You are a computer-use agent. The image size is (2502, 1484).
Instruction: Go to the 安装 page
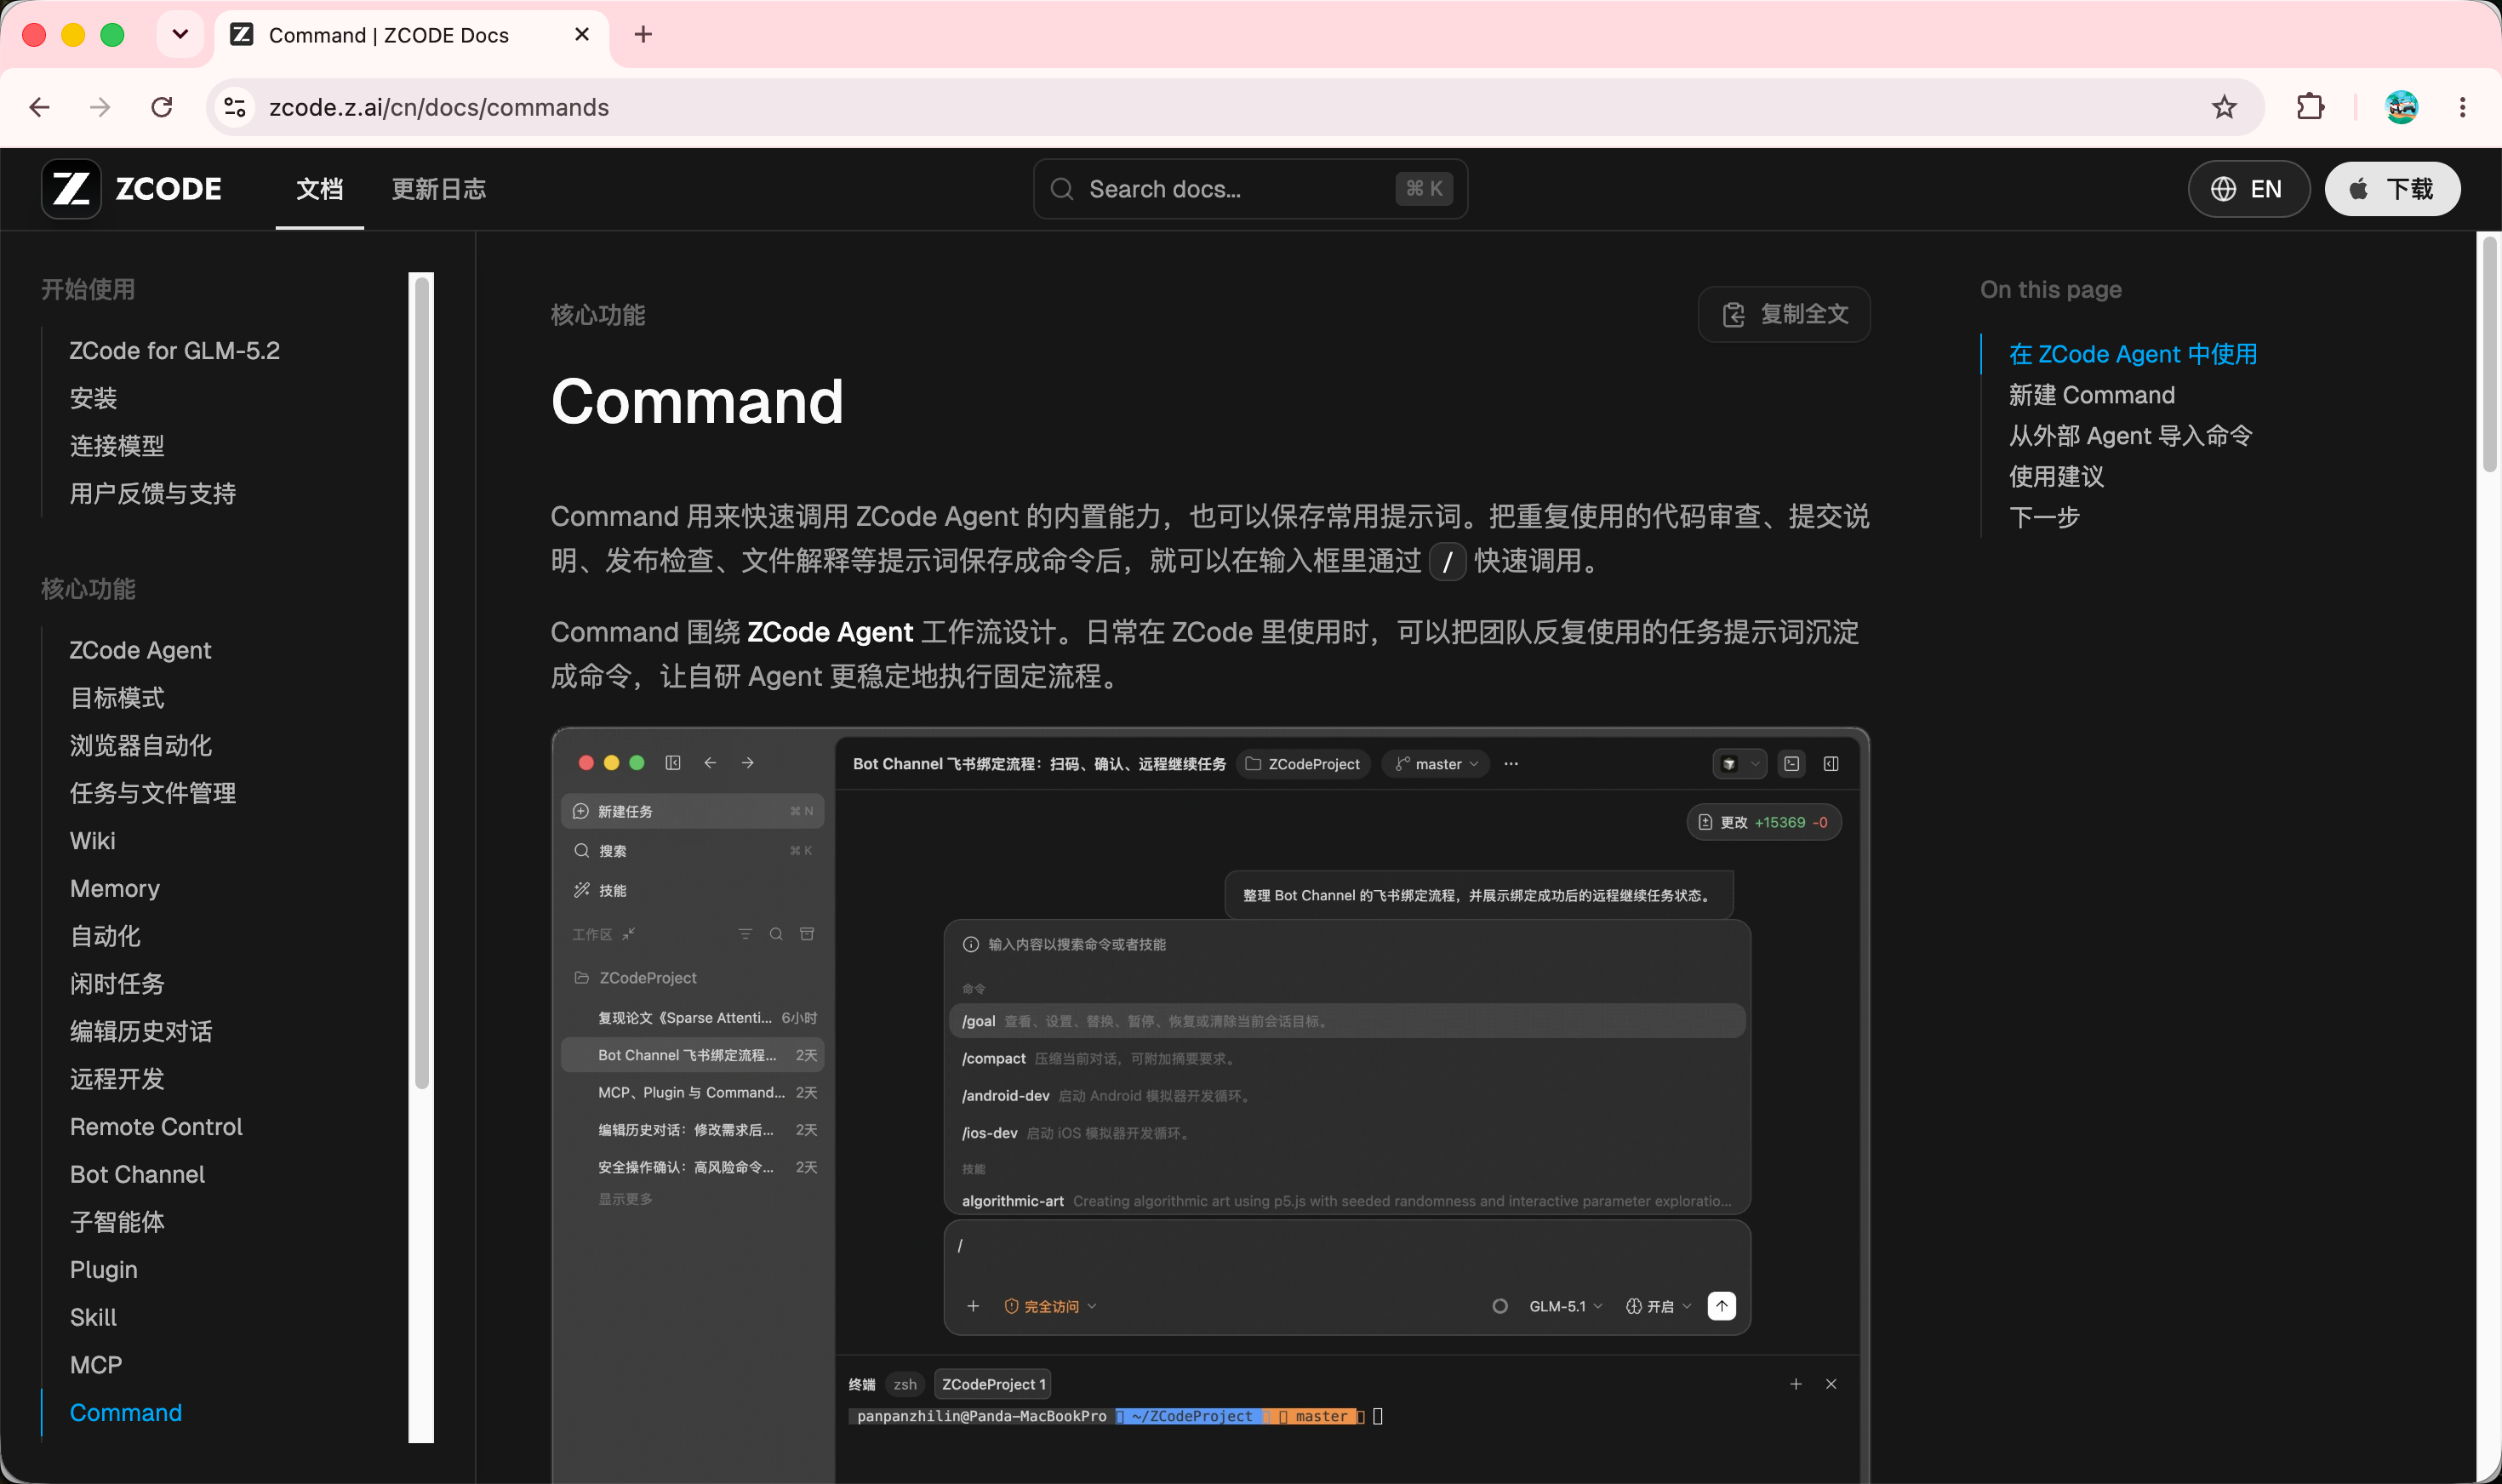(94, 398)
